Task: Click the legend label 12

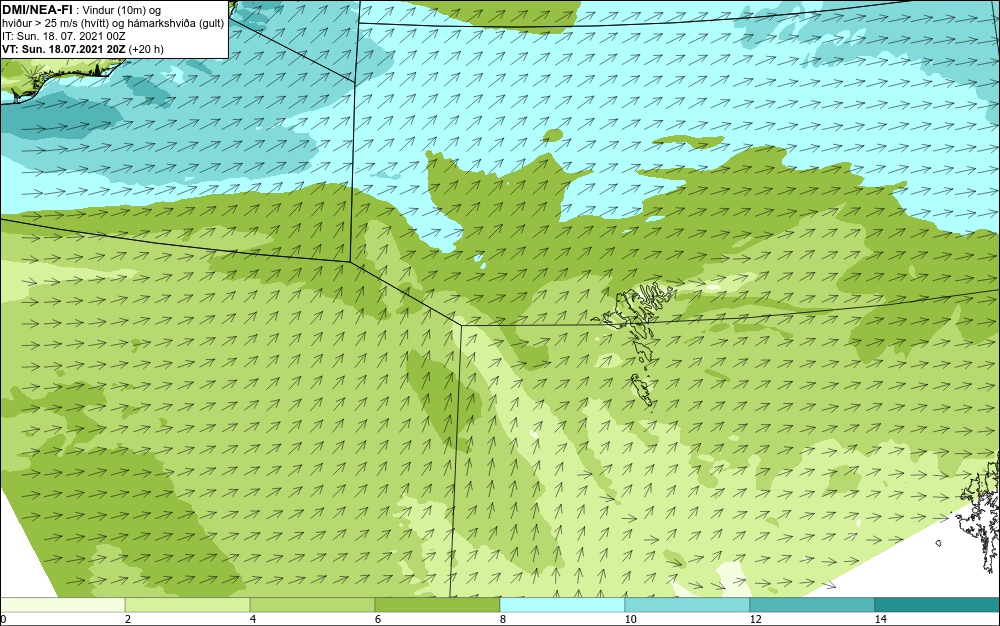Action: (x=755, y=619)
